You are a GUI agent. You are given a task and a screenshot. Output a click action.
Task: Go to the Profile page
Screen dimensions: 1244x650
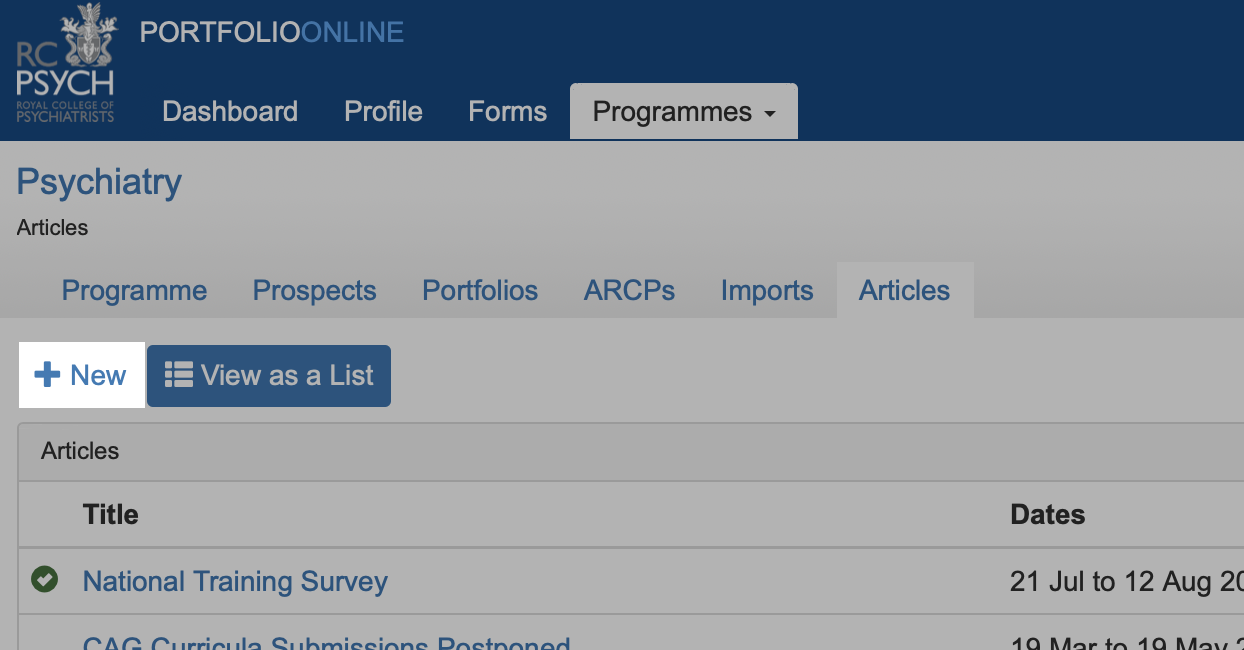pyautogui.click(x=383, y=111)
